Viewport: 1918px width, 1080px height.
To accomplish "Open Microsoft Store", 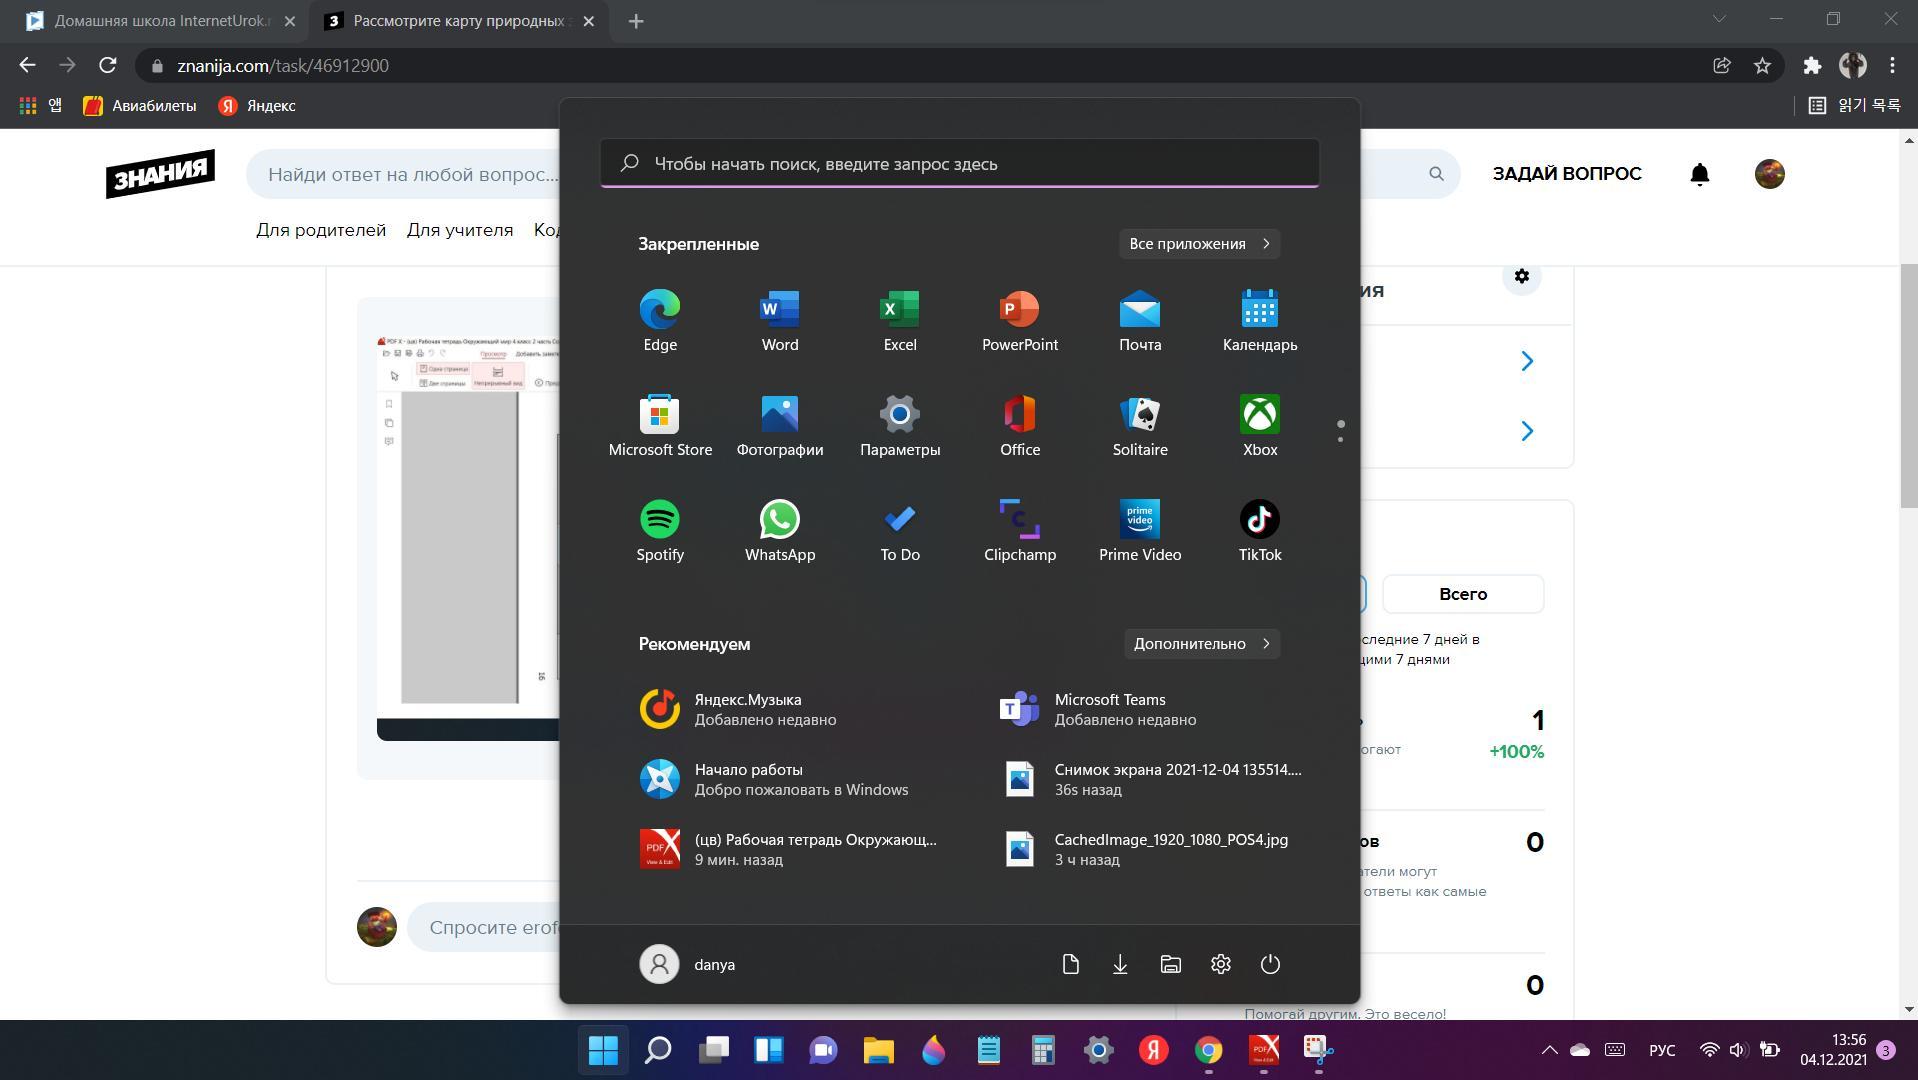I will coord(660,426).
